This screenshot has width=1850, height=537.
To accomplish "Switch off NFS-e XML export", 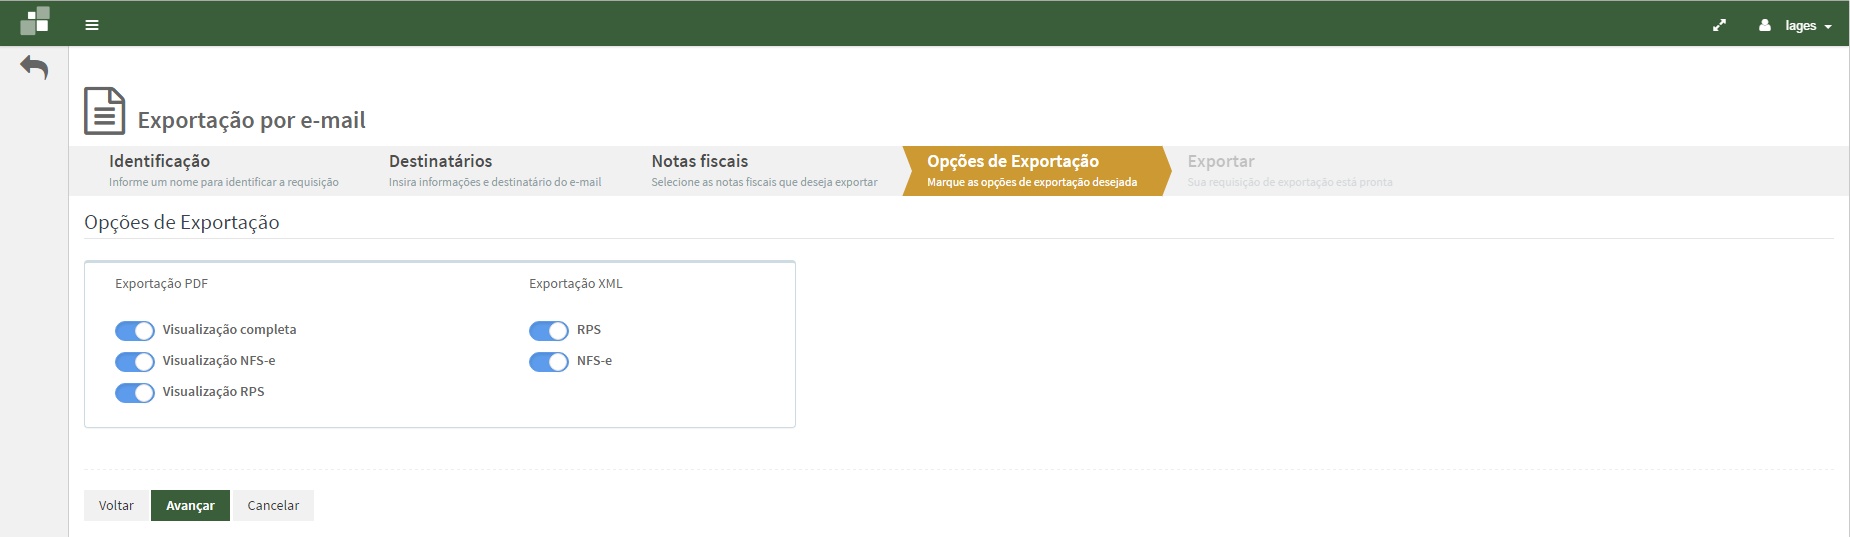I will [548, 362].
